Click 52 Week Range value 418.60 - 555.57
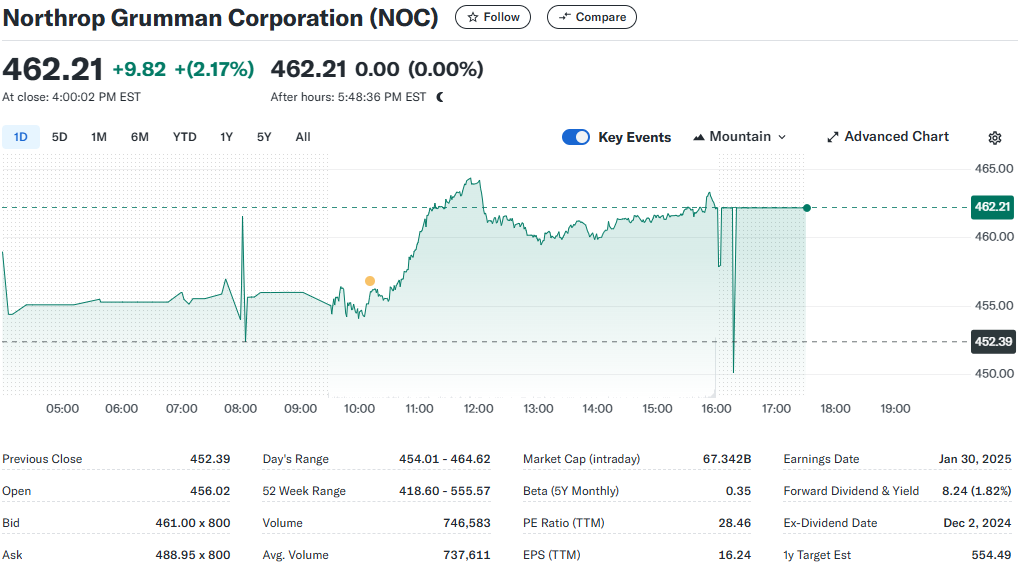 click(x=445, y=490)
